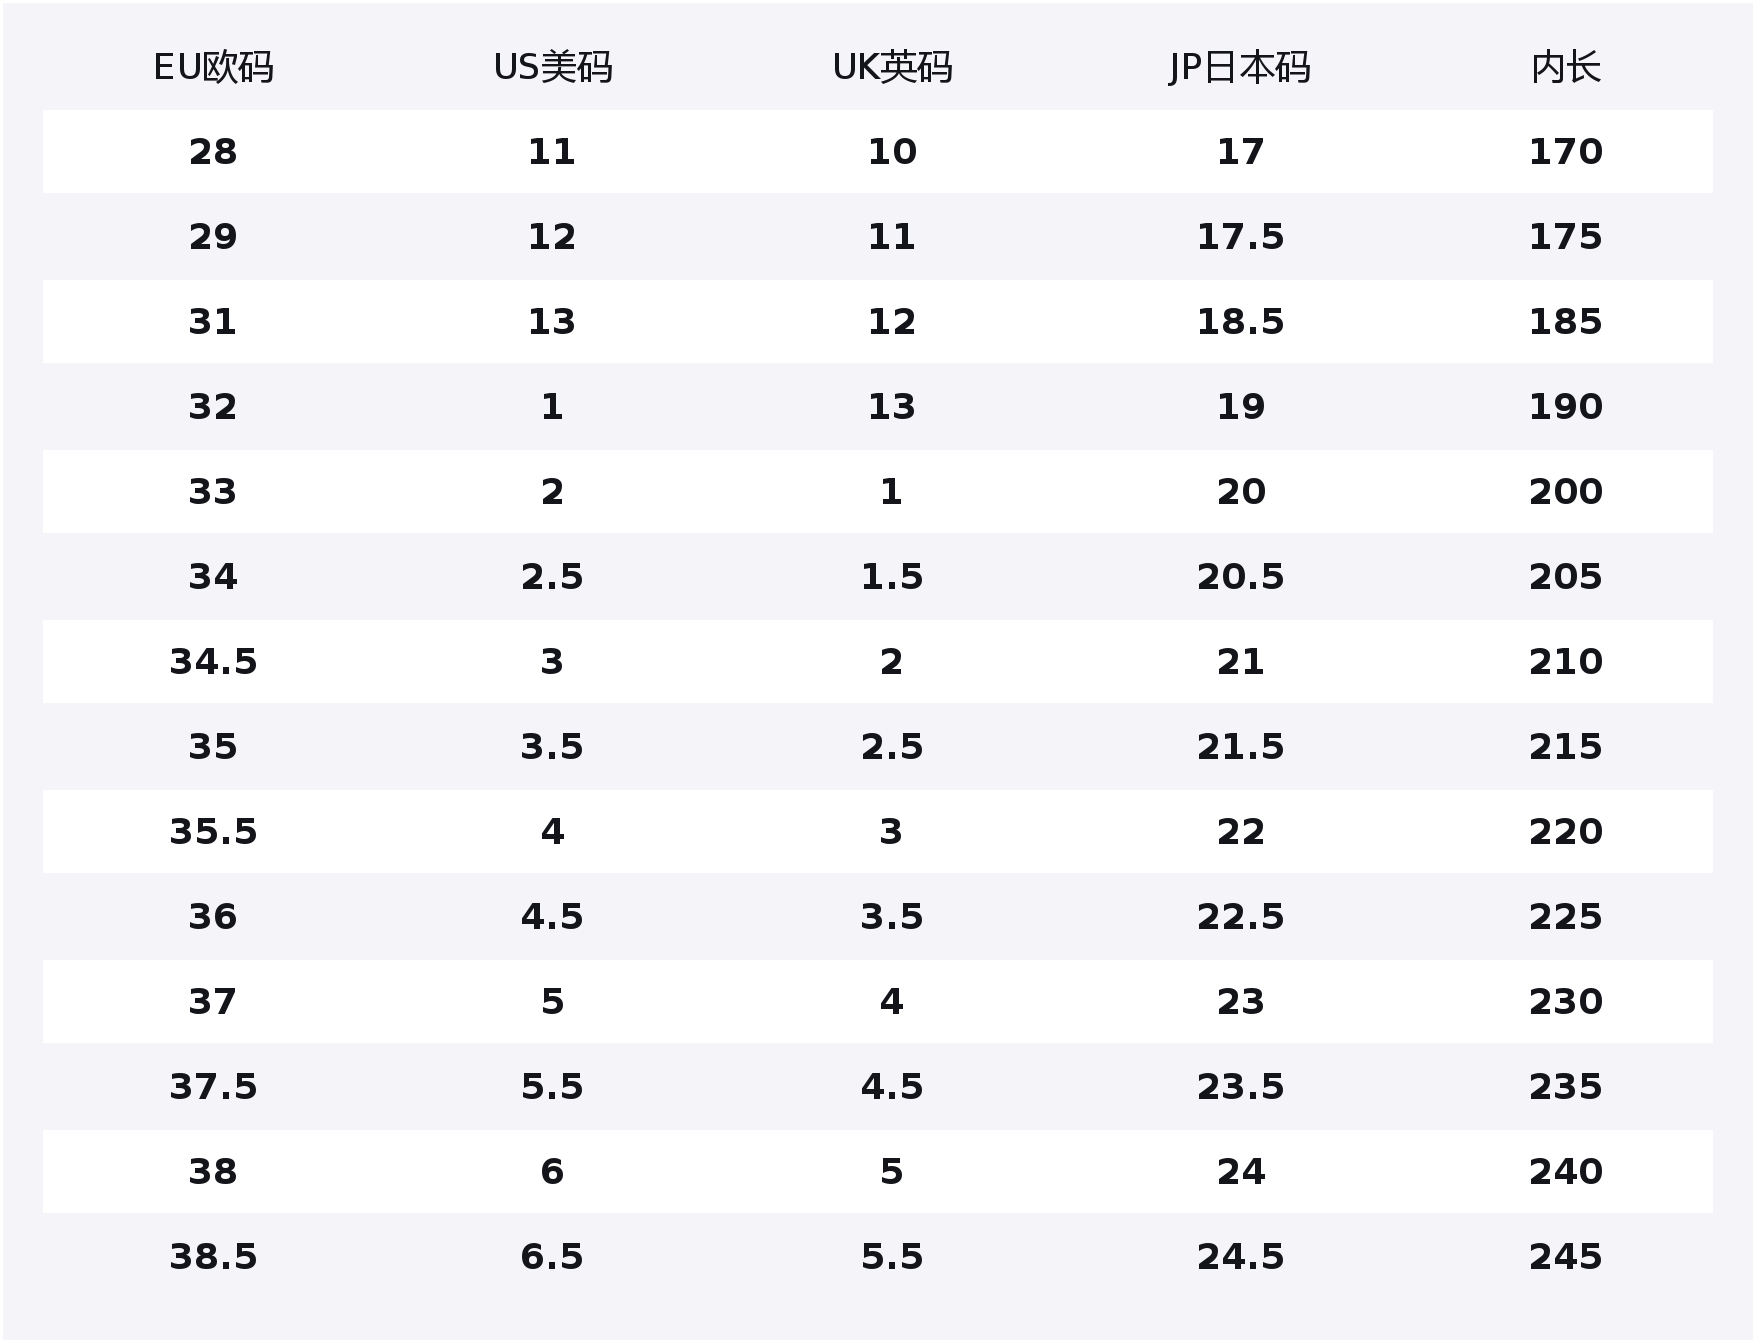This screenshot has width=1756, height=1343.
Task: Click inner length value 245
Action: click(x=1566, y=1257)
